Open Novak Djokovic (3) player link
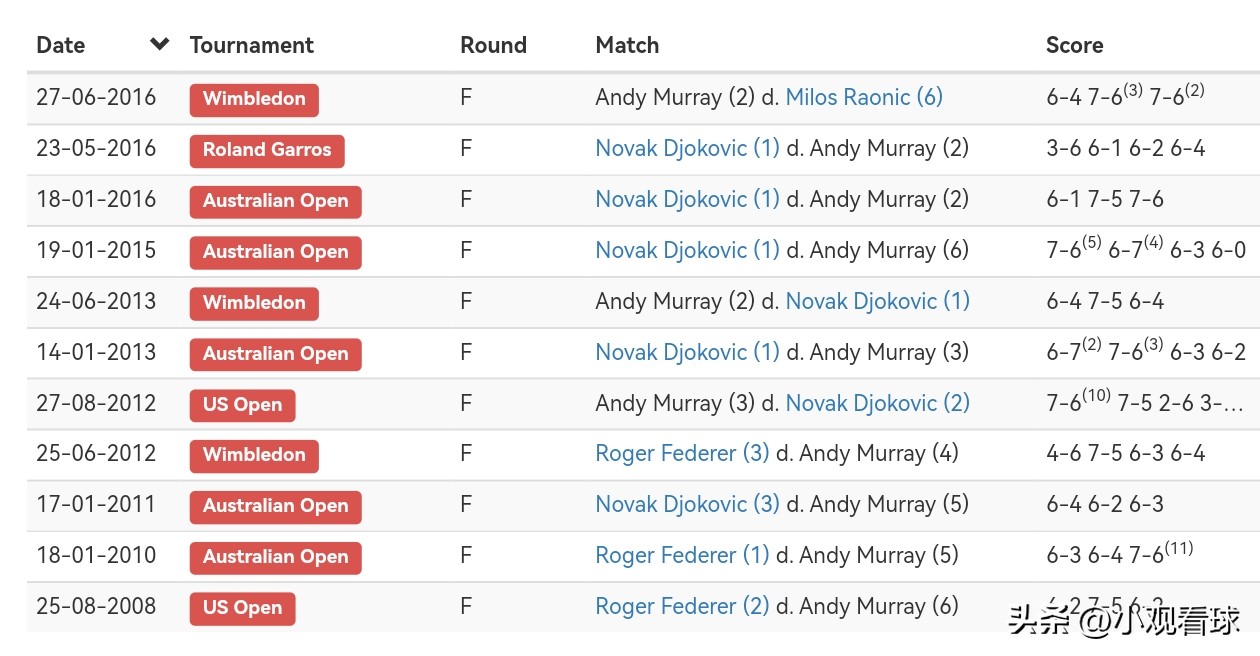 point(687,504)
